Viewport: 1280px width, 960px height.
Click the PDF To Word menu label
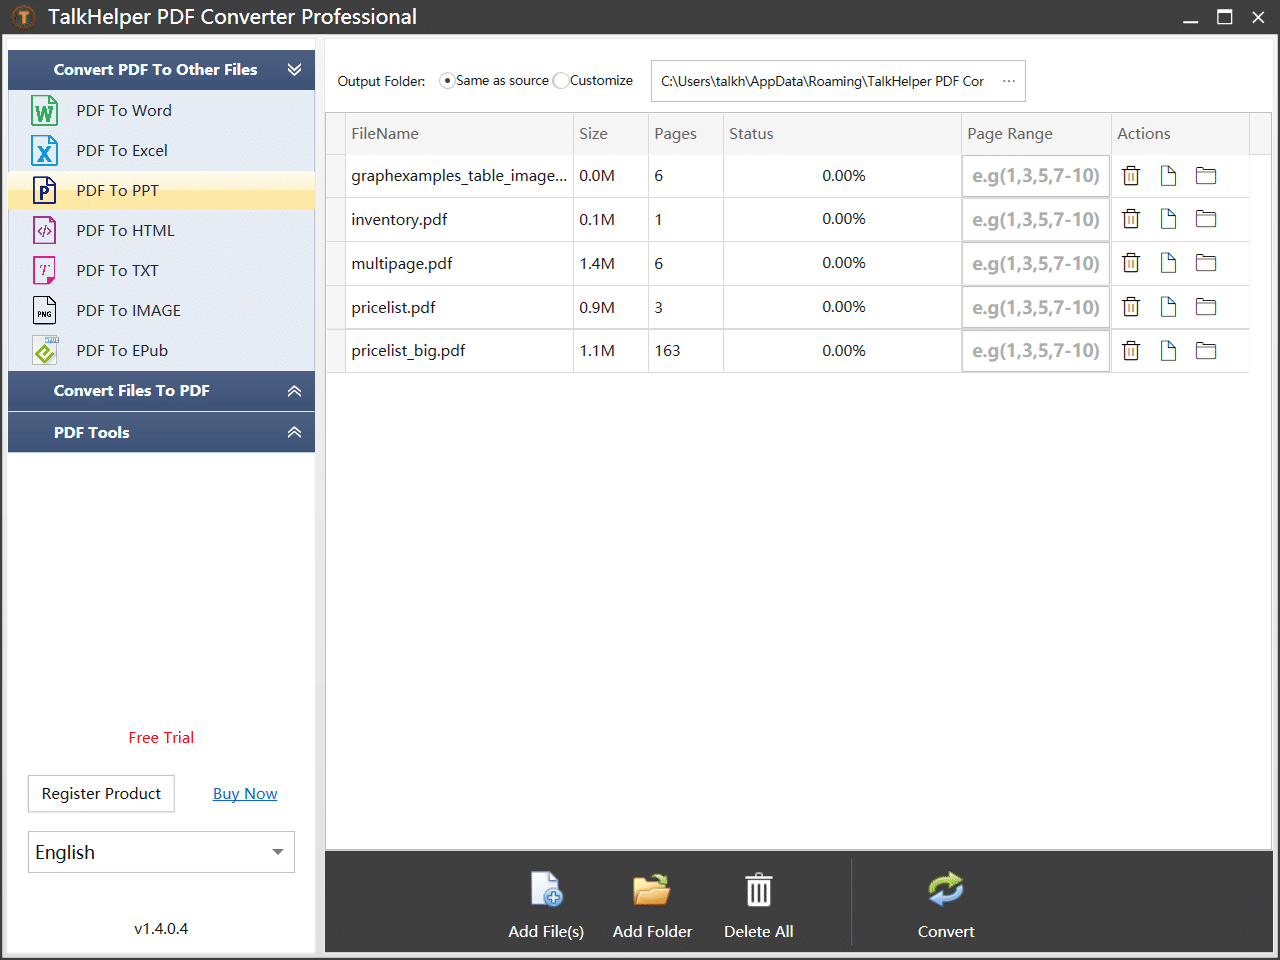pos(124,110)
